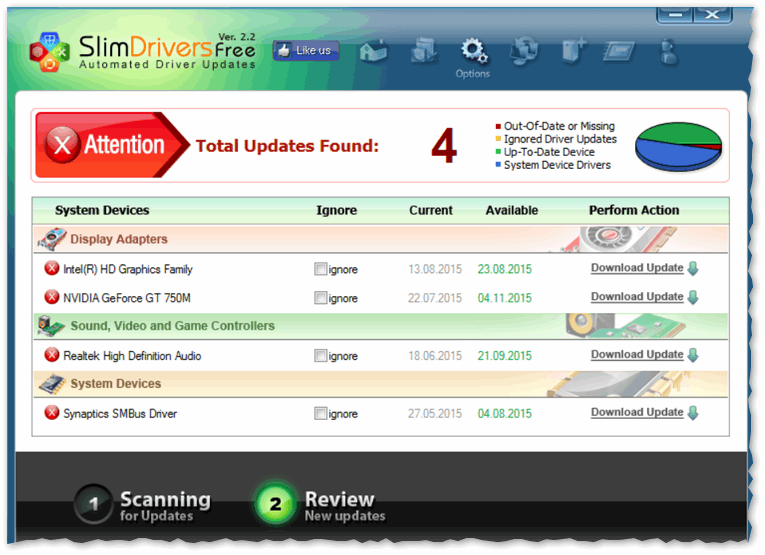Tick ignore checkbox for Realtek High Definition Audio
This screenshot has width=765, height=555.
321,356
